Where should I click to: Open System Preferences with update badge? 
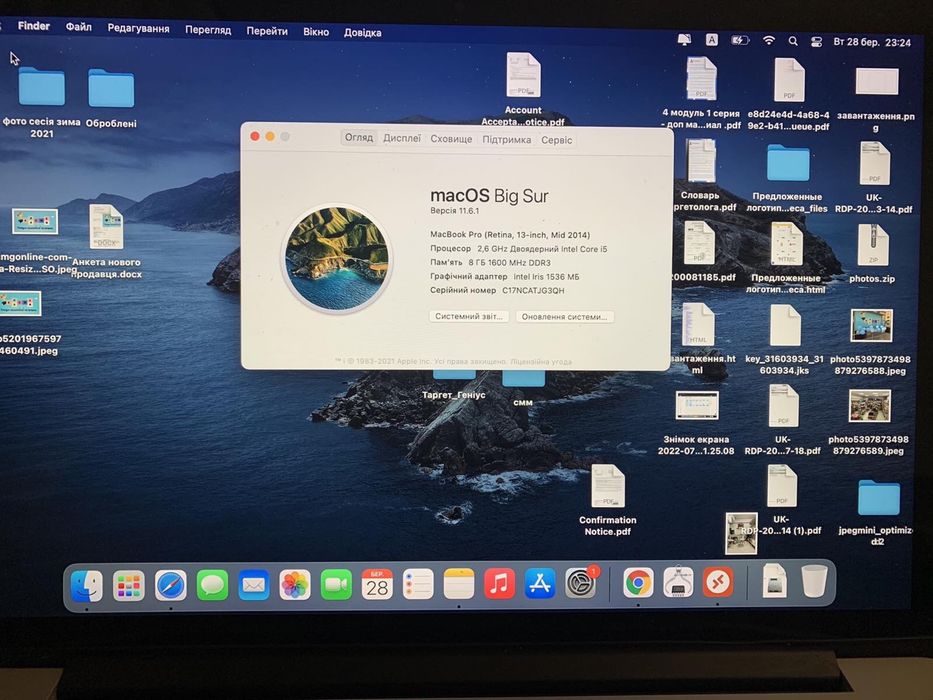(x=581, y=583)
